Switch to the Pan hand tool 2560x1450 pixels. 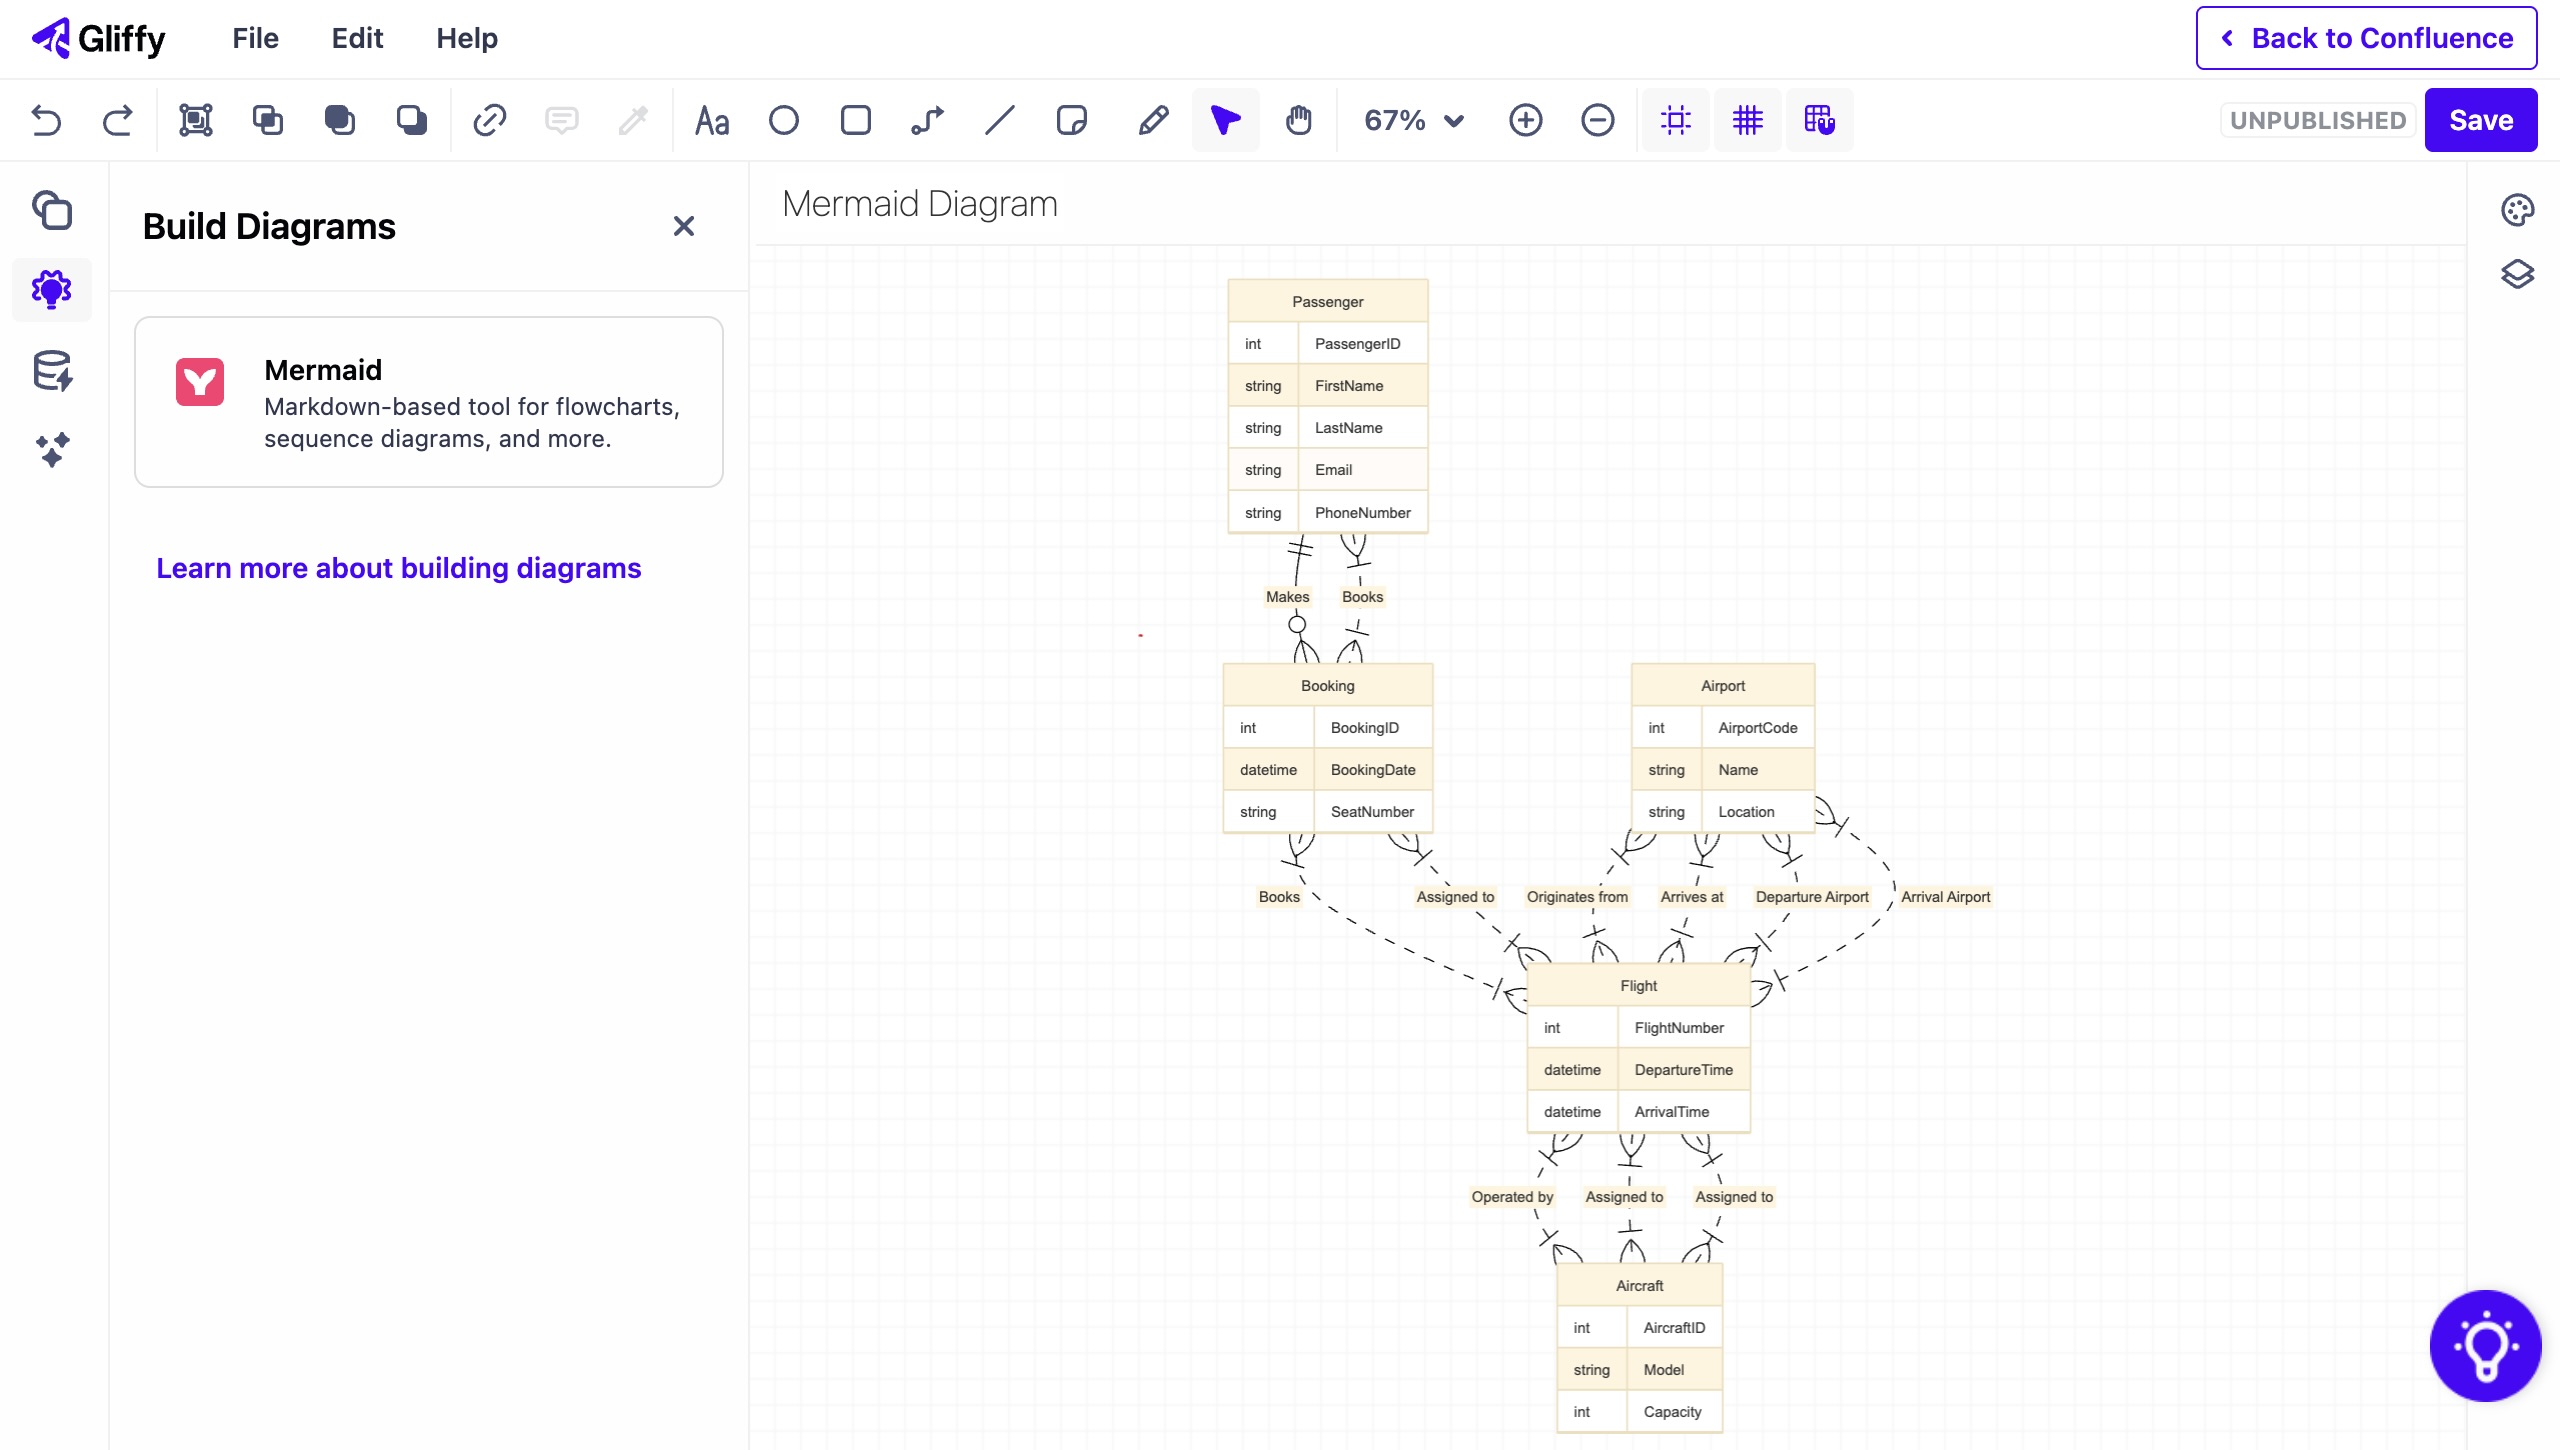tap(1297, 121)
